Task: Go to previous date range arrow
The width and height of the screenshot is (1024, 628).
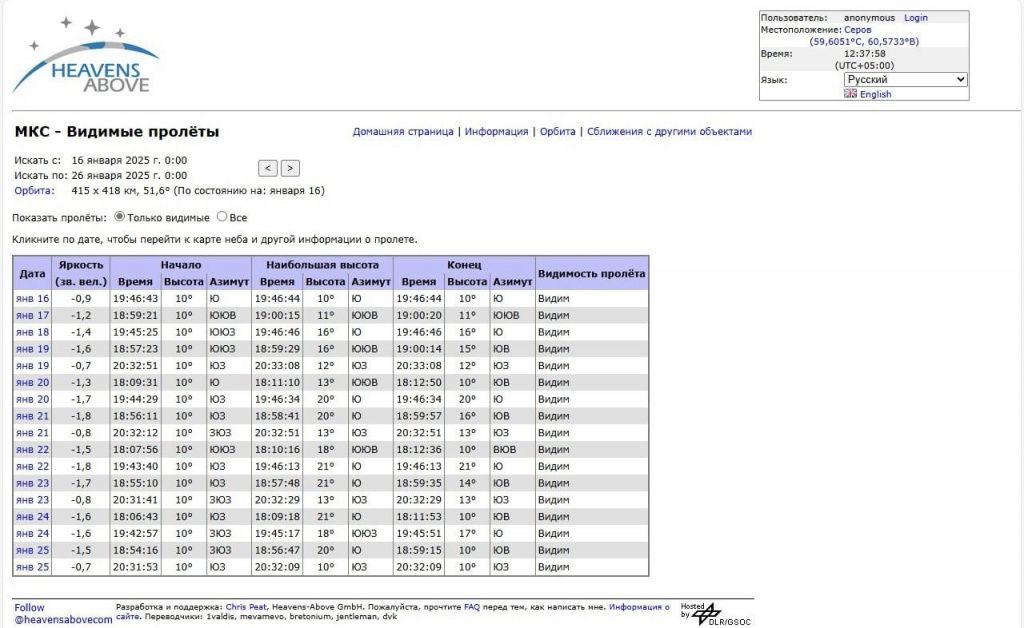Action: (267, 168)
